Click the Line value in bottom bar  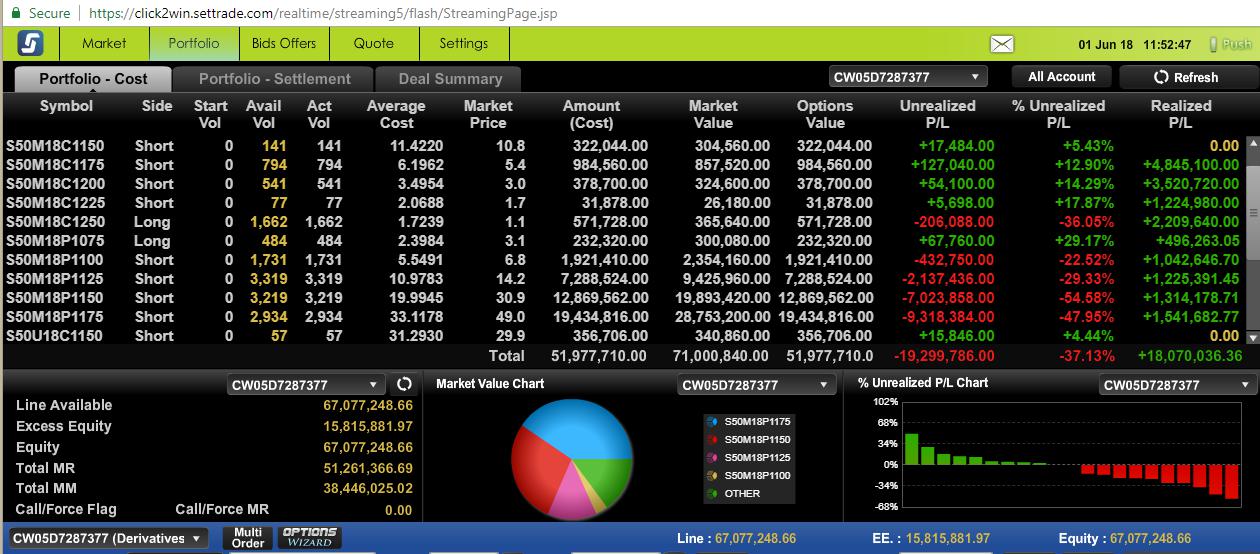[x=756, y=538]
